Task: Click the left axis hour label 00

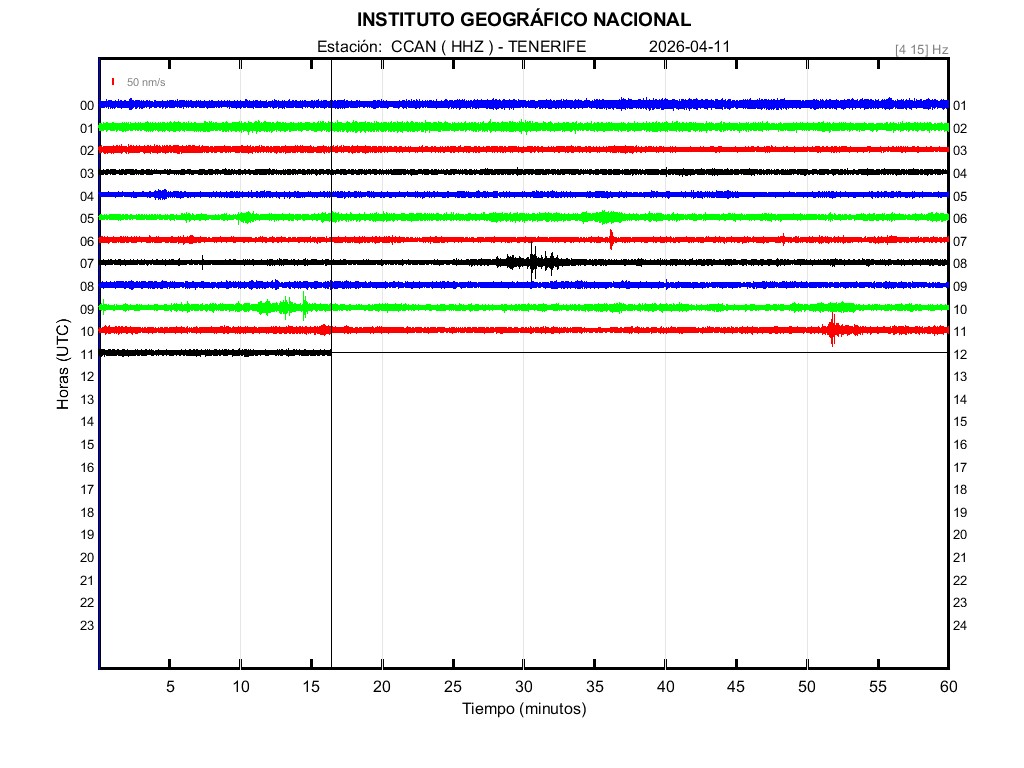Action: point(87,105)
